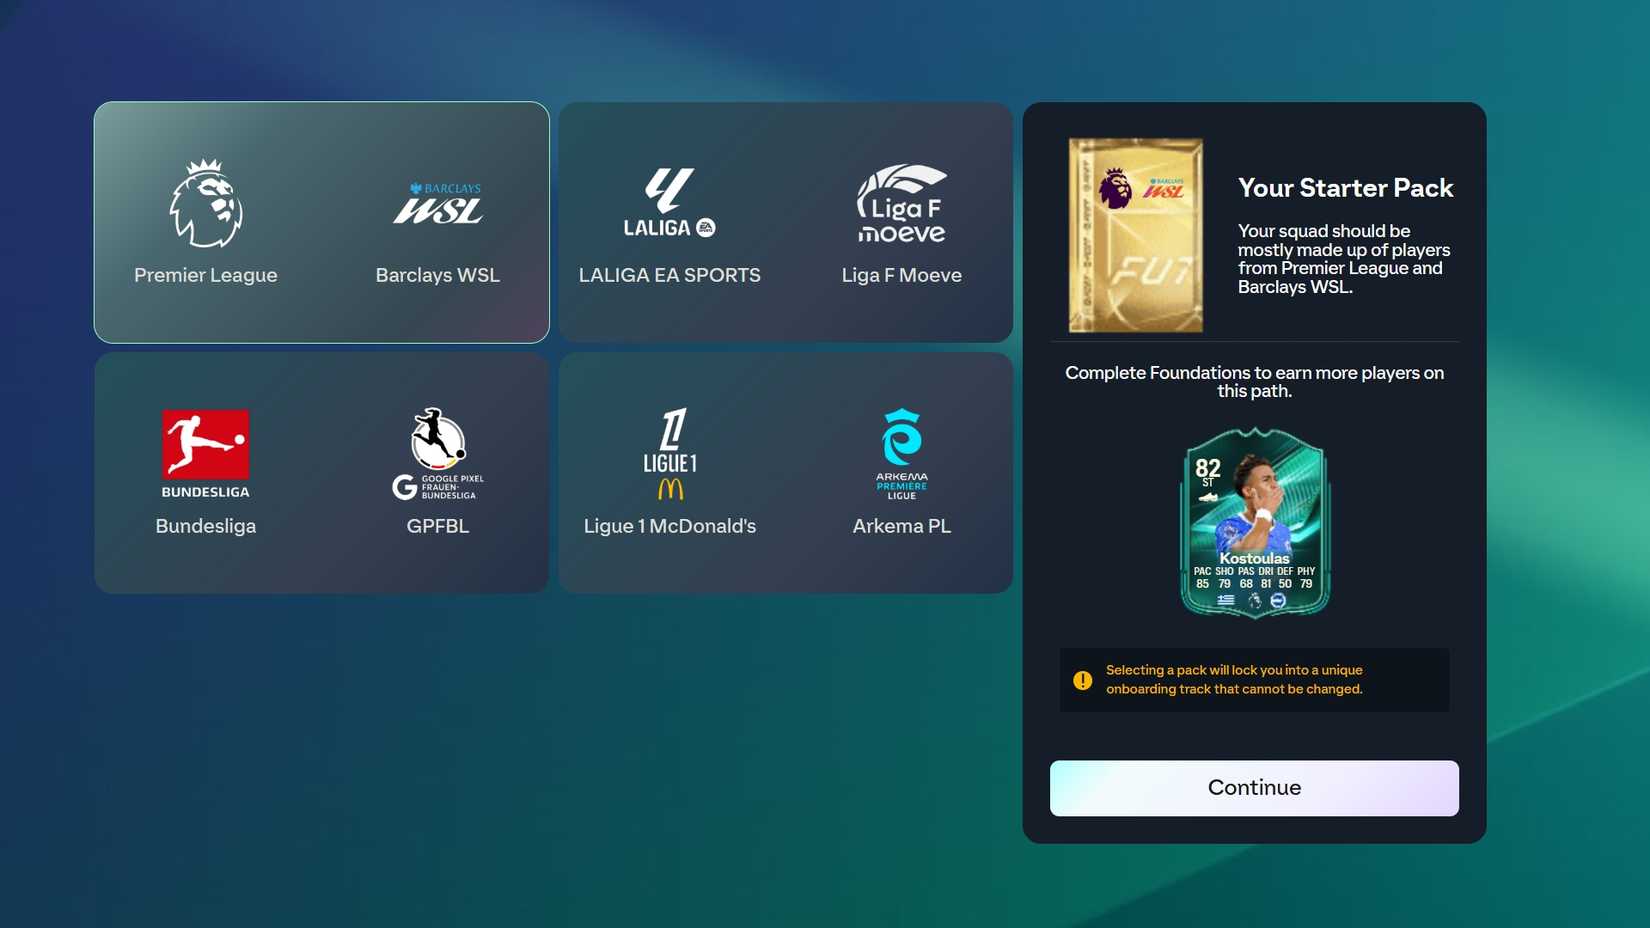Click the squad description under Your Starter Pack
Screen dimensions: 1650x928
(1344, 259)
